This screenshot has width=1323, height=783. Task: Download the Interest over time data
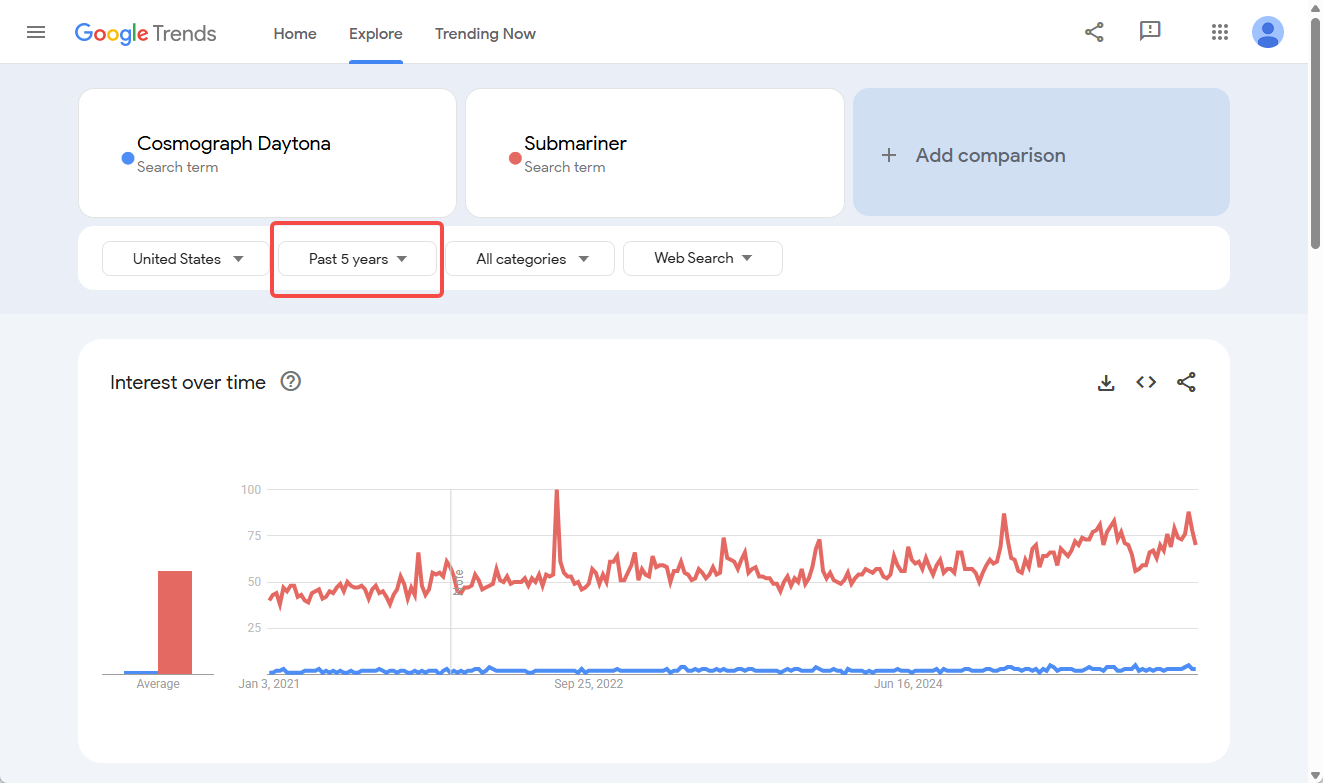1106,382
